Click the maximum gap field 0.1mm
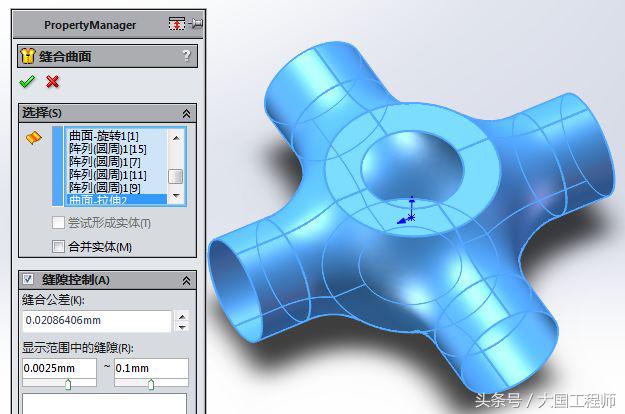The height and width of the screenshot is (414, 625). tap(151, 368)
